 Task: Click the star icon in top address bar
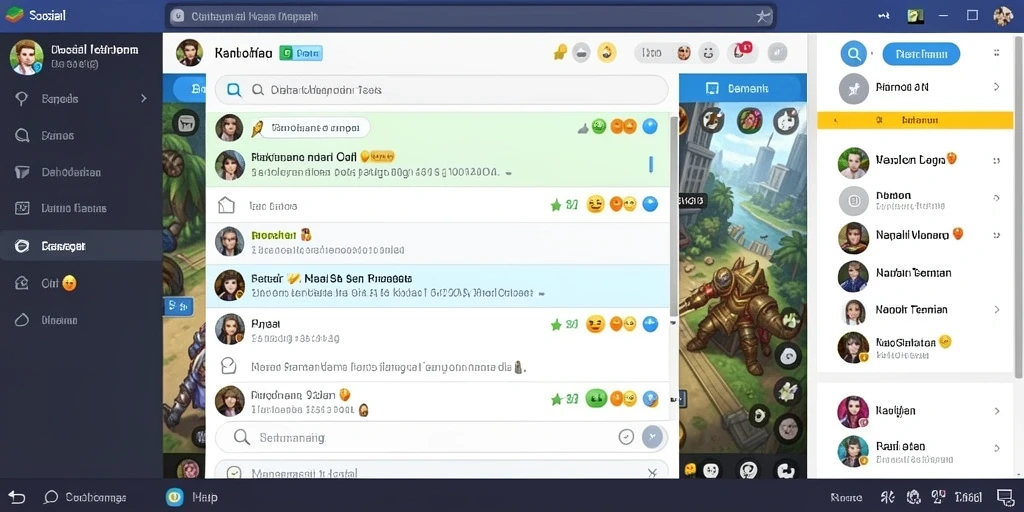(x=763, y=16)
